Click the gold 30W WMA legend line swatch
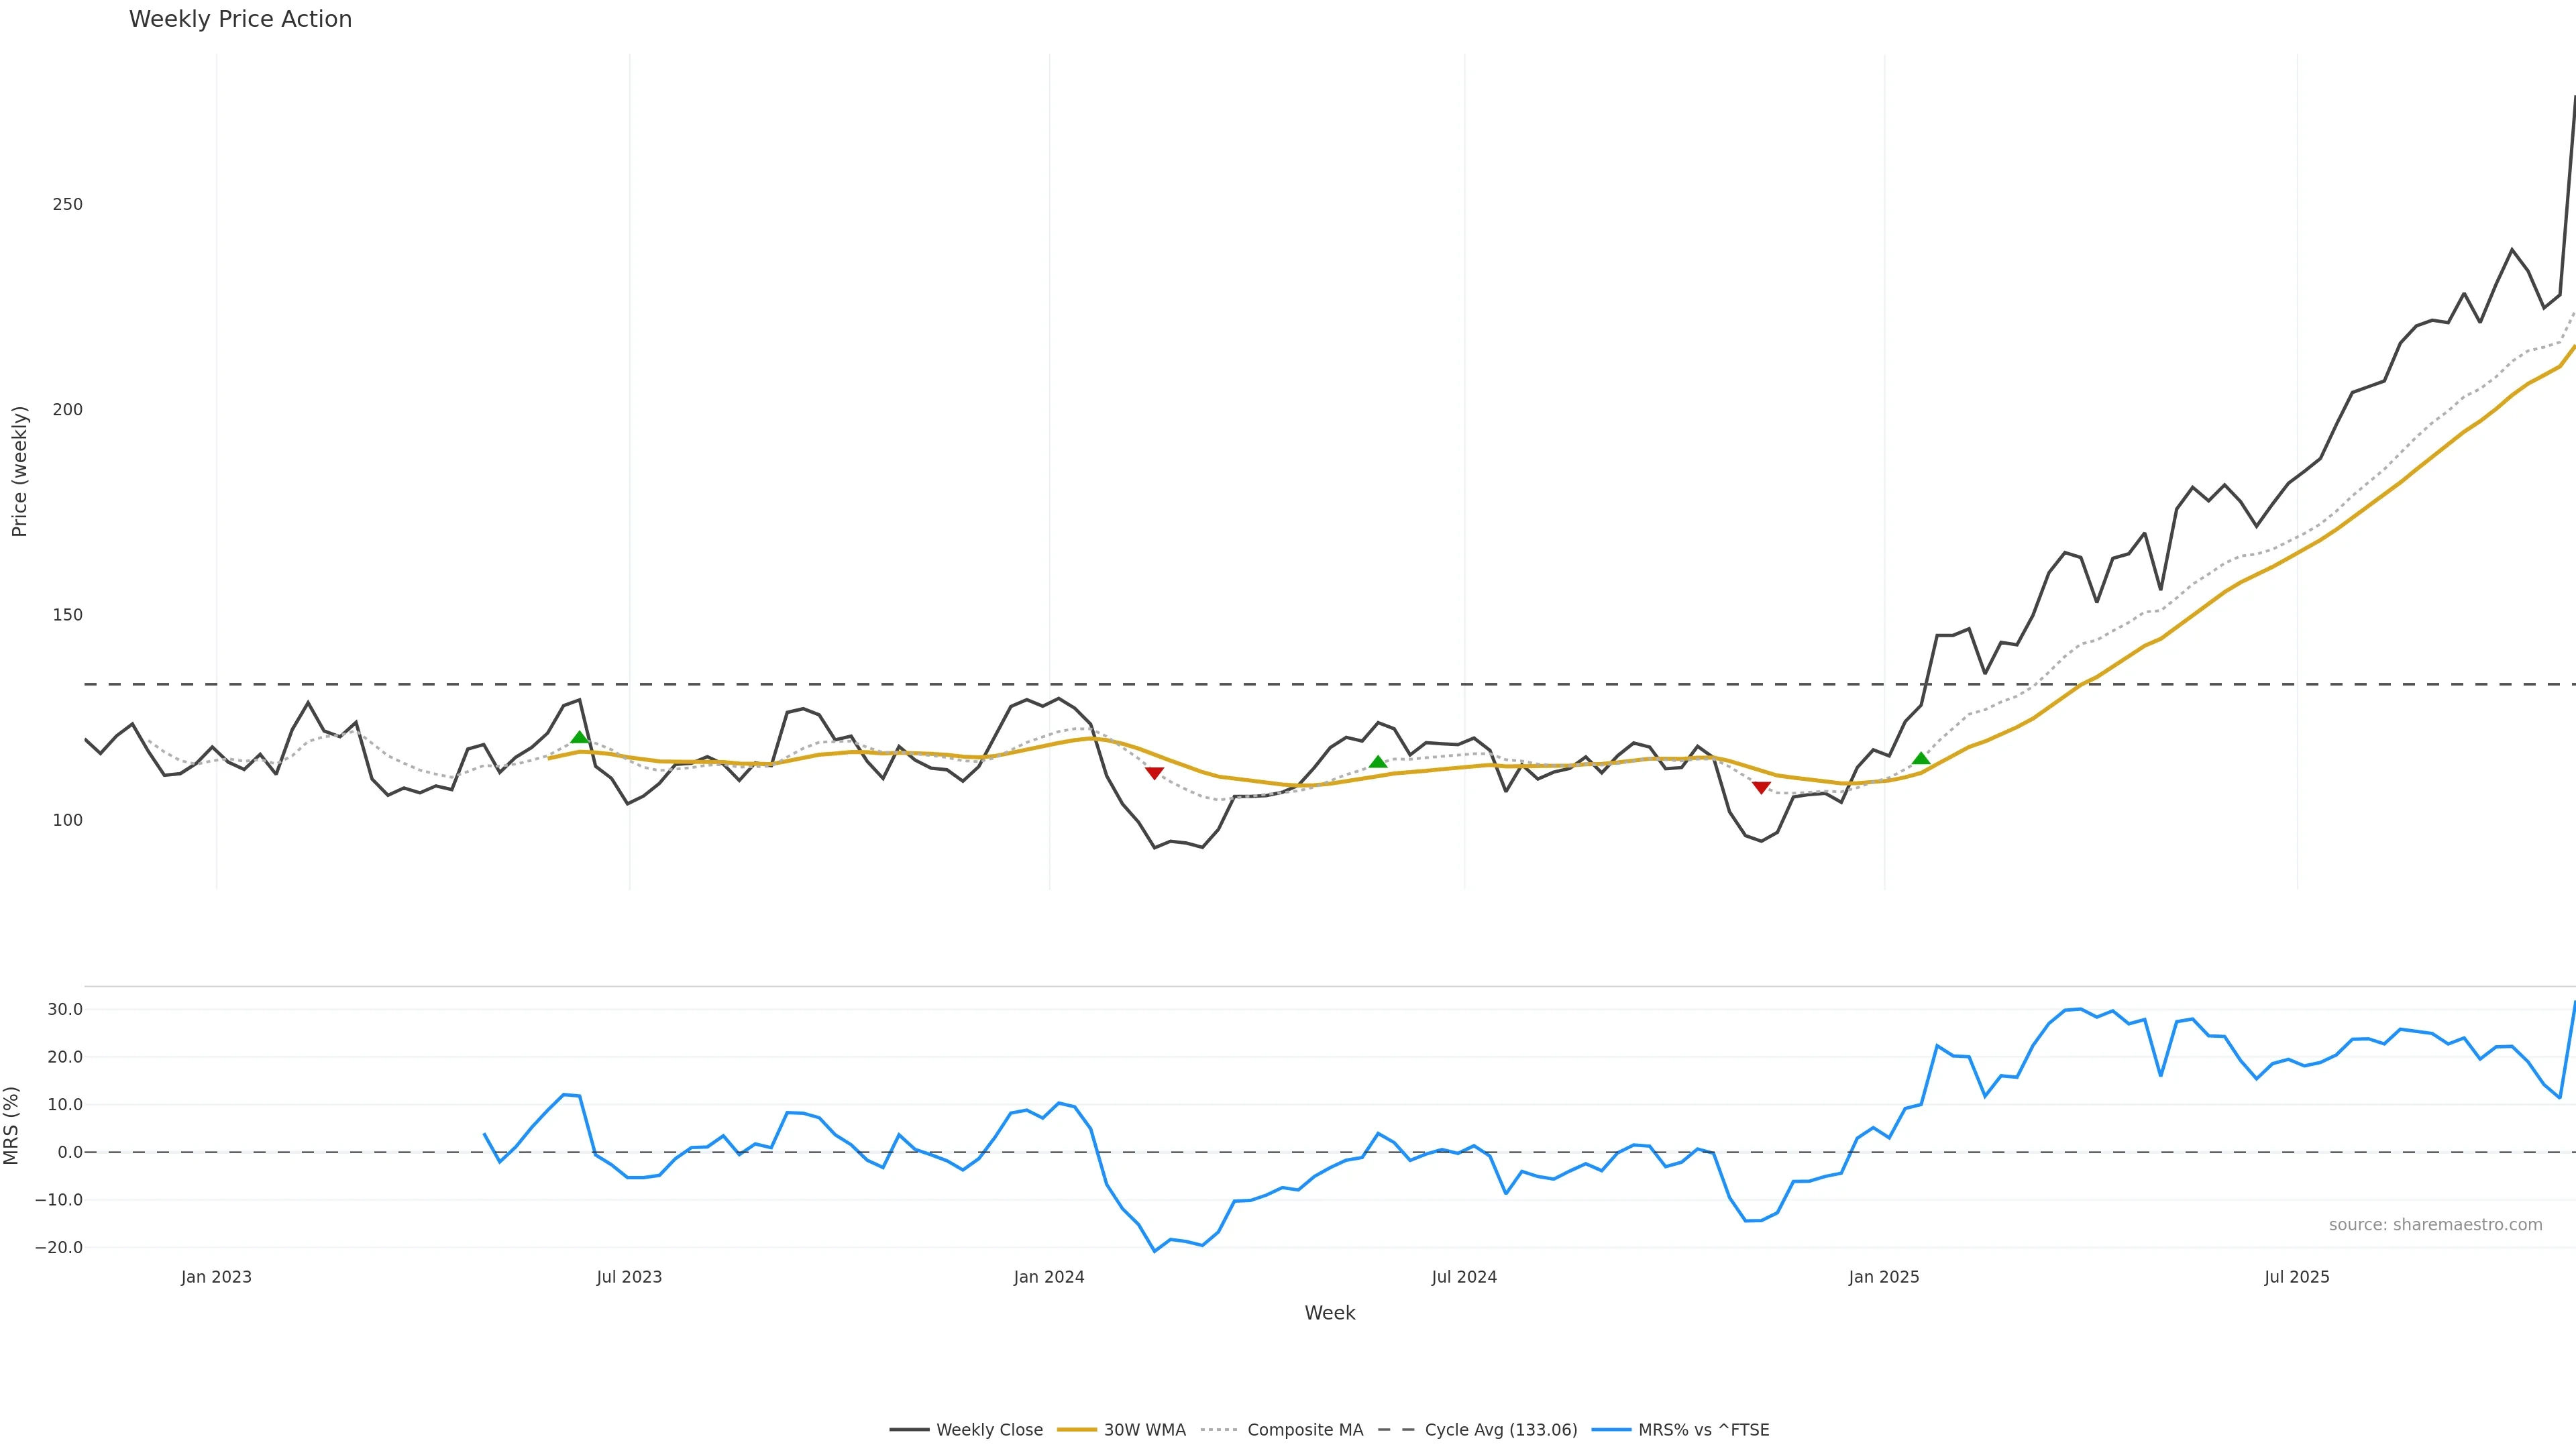The width and height of the screenshot is (2576, 1449). [1076, 1430]
